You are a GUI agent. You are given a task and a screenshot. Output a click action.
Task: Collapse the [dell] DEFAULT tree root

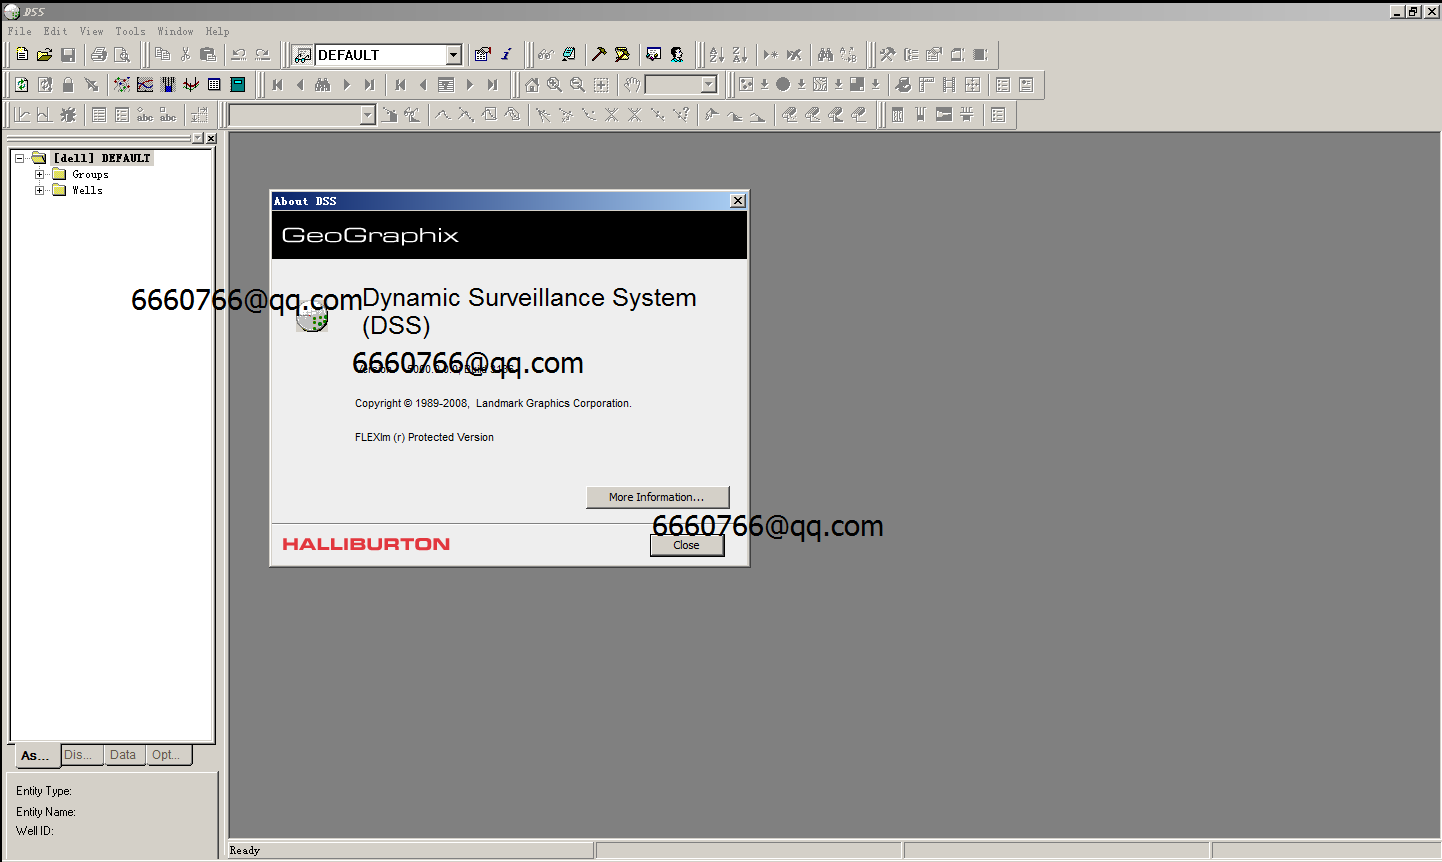(x=19, y=158)
